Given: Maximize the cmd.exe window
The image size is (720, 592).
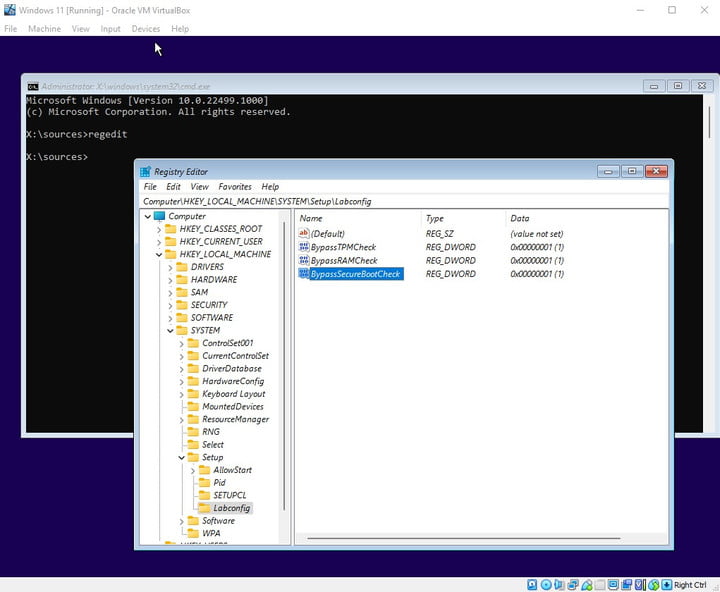Looking at the screenshot, I should coord(678,86).
